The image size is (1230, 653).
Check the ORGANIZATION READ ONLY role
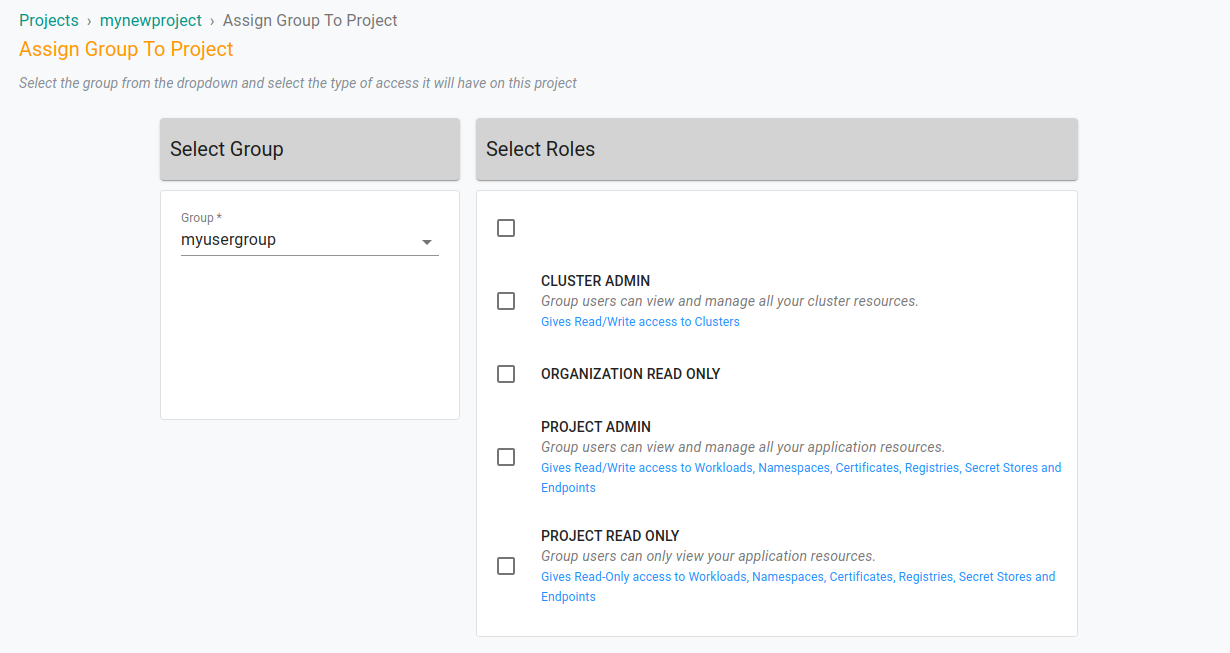pos(506,374)
